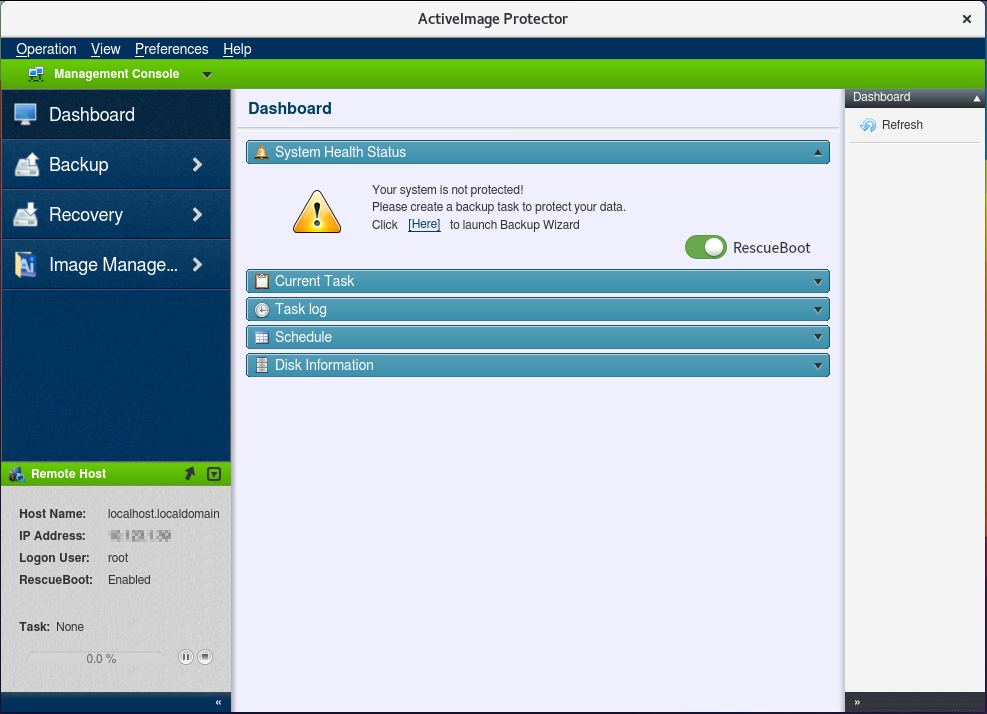Image resolution: width=987 pixels, height=714 pixels.
Task: Click the Refresh icon in right panel
Action: 868,125
